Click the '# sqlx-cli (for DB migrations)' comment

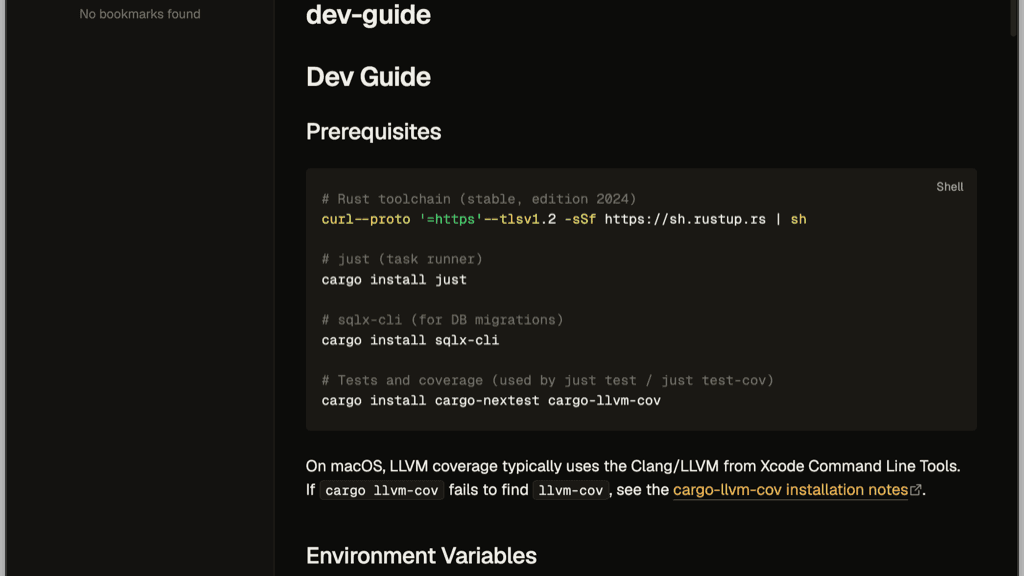point(442,320)
